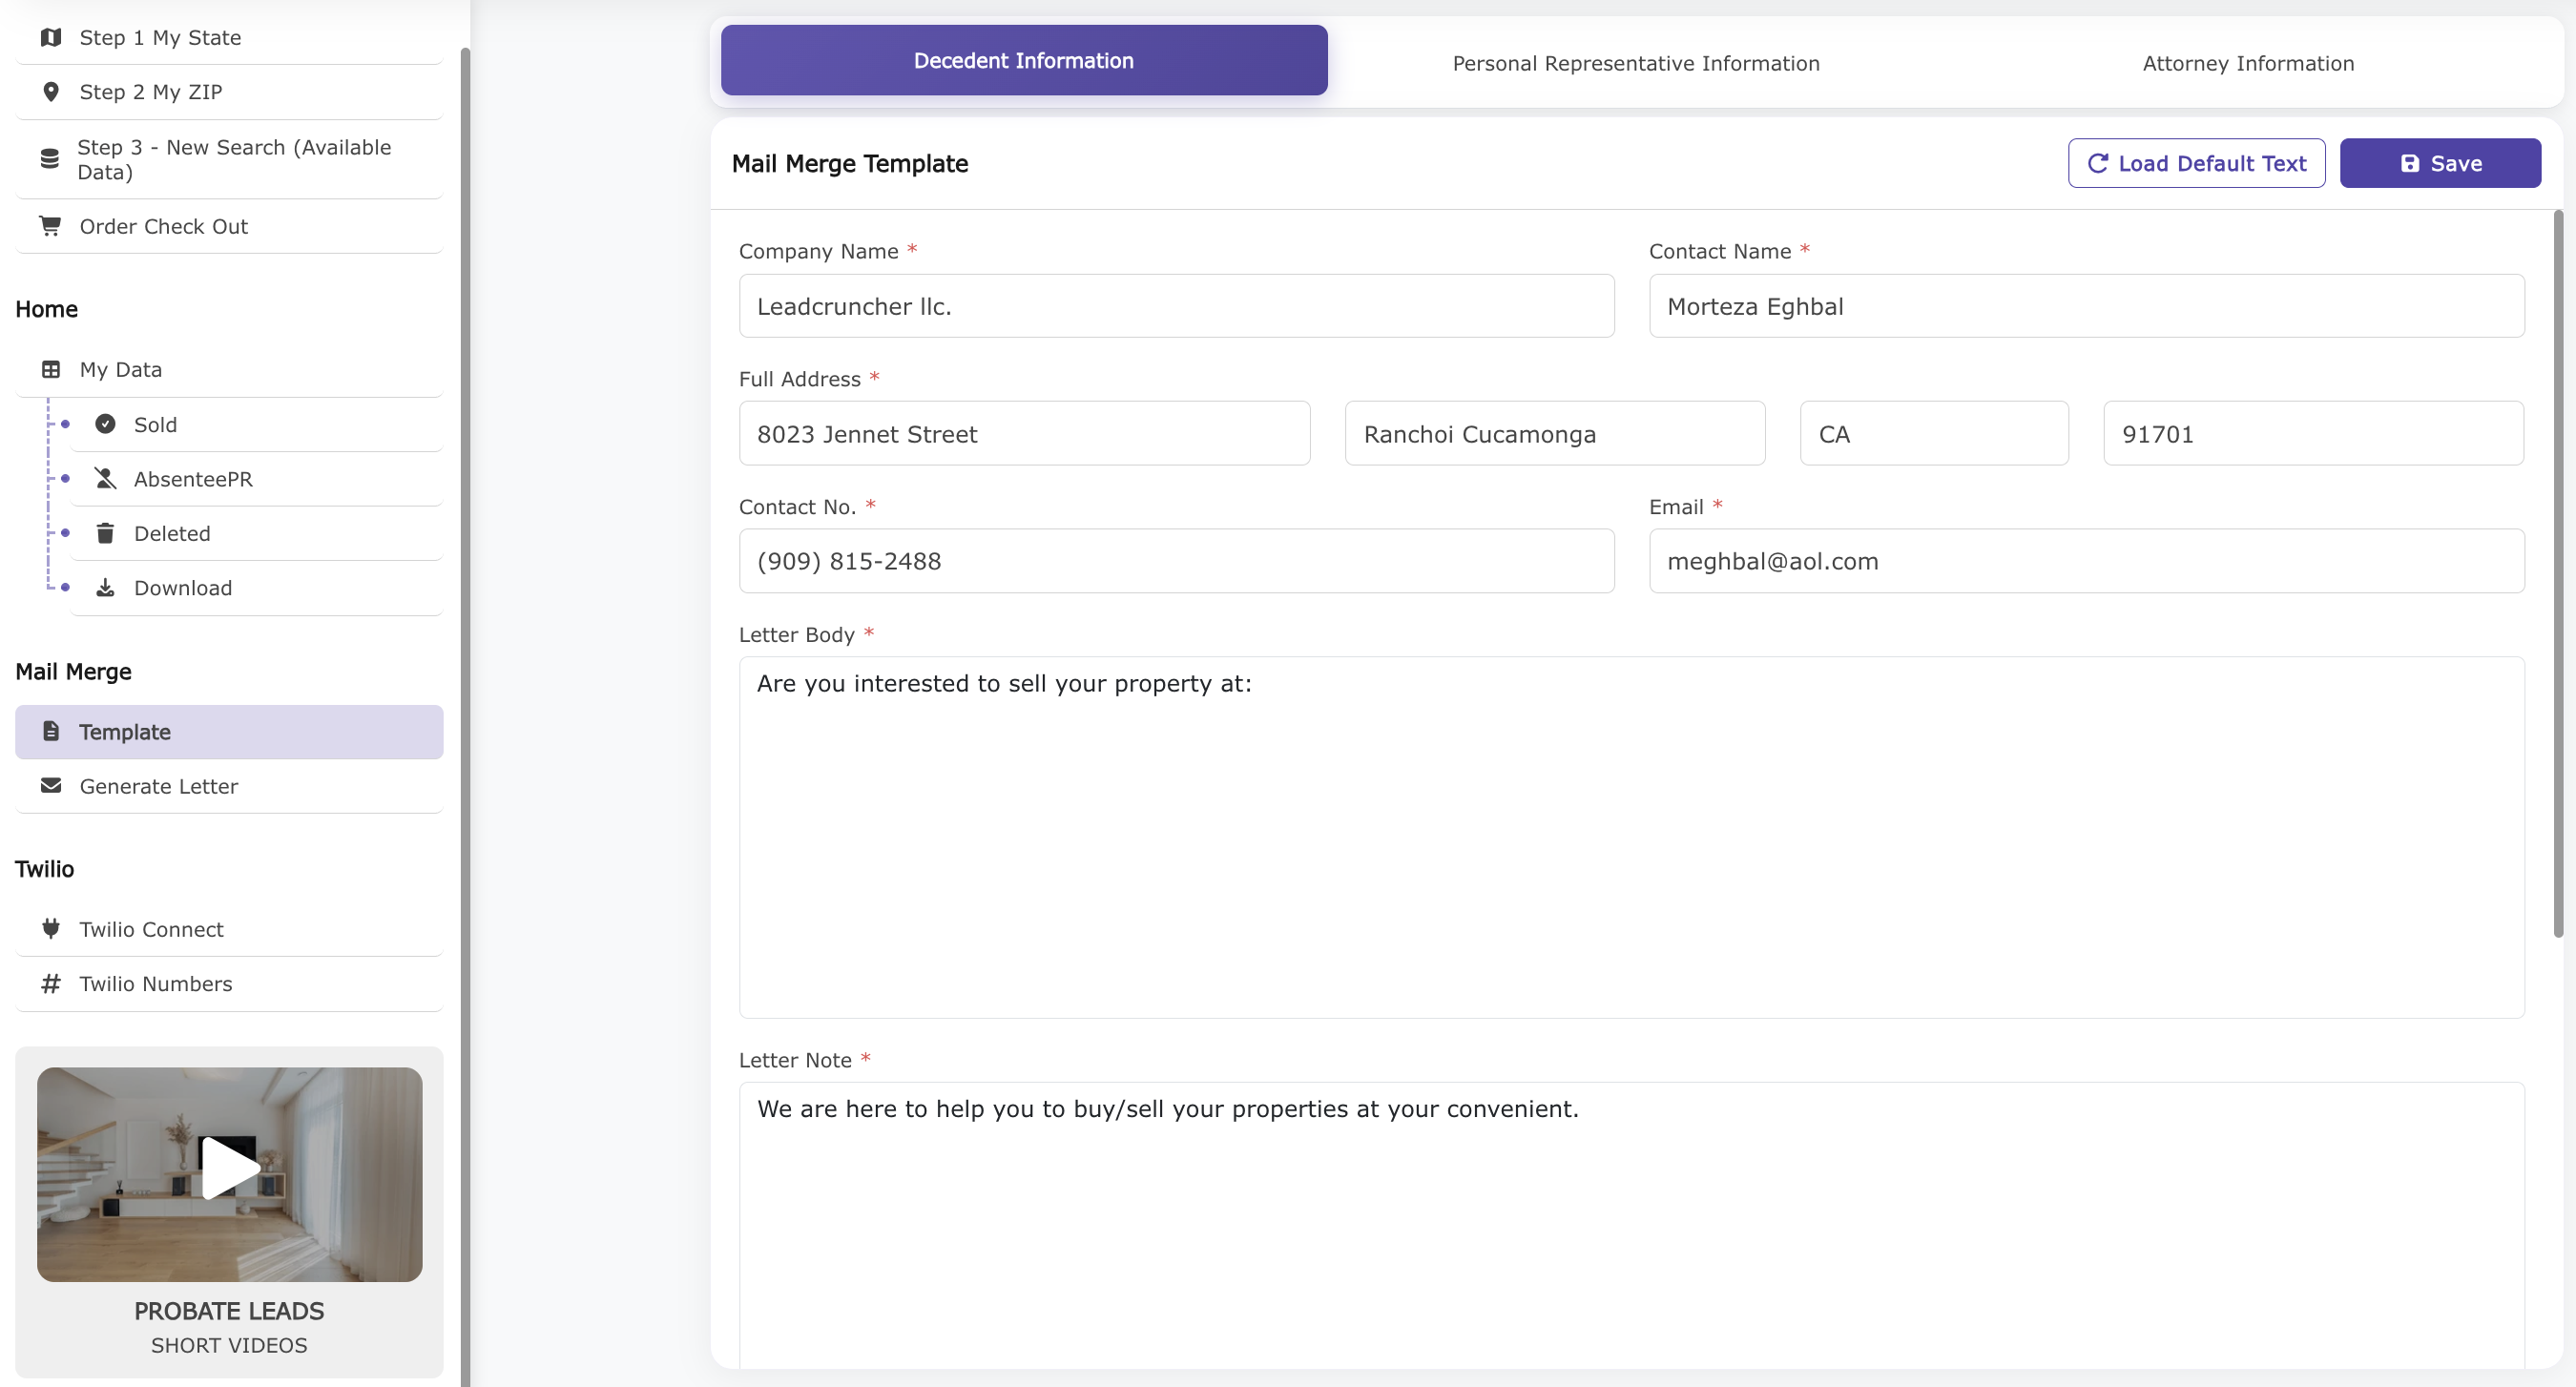Save the mail merge template
The width and height of the screenshot is (2576, 1387).
(x=2440, y=163)
